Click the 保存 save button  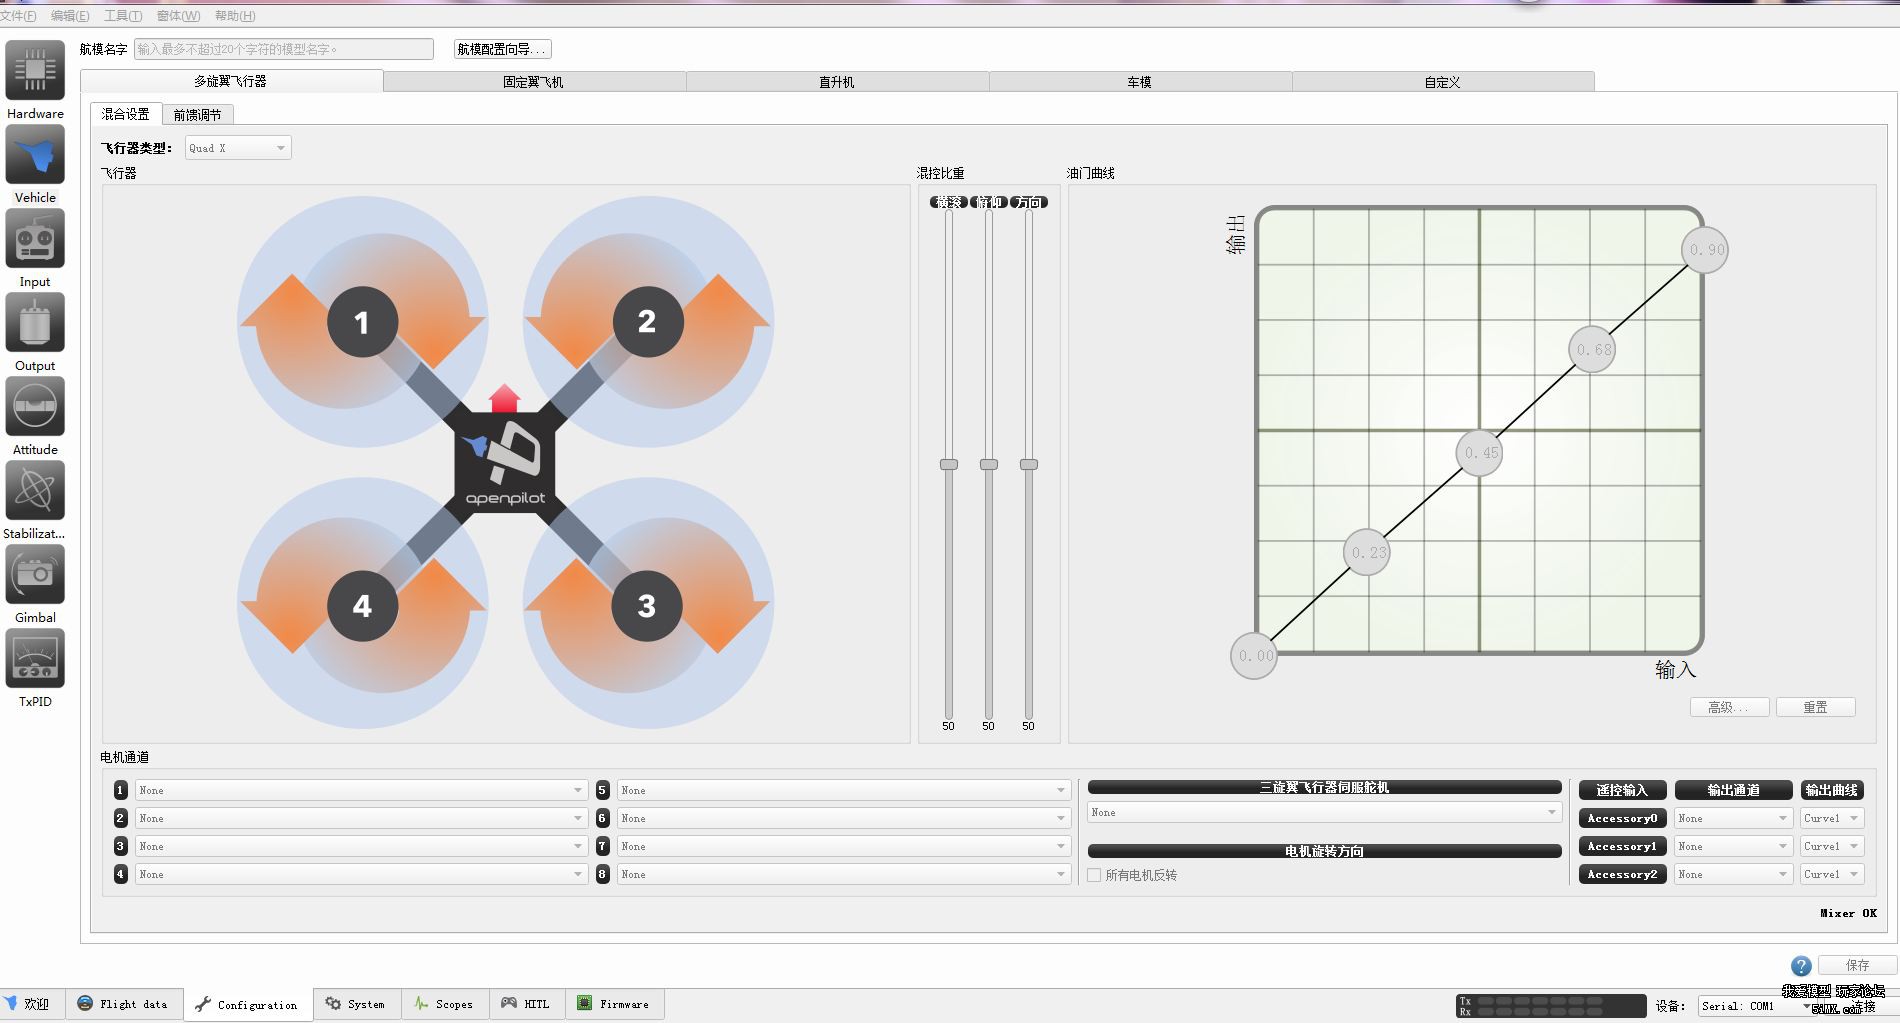pyautogui.click(x=1857, y=965)
